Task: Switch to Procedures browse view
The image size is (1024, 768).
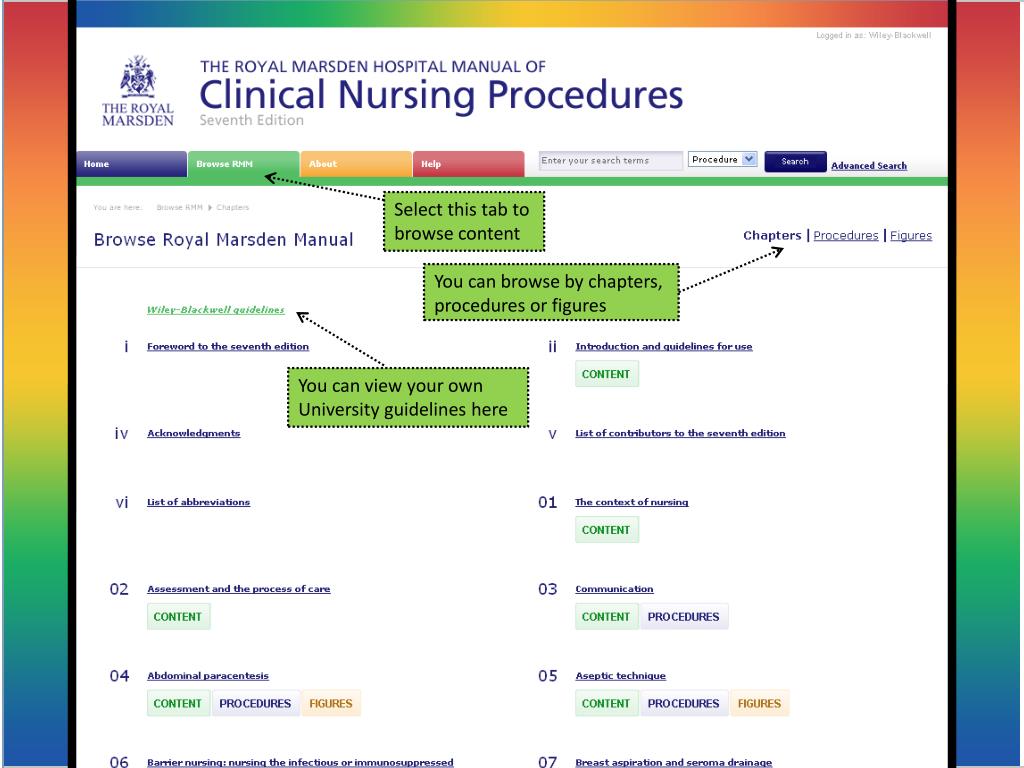Action: 846,235
